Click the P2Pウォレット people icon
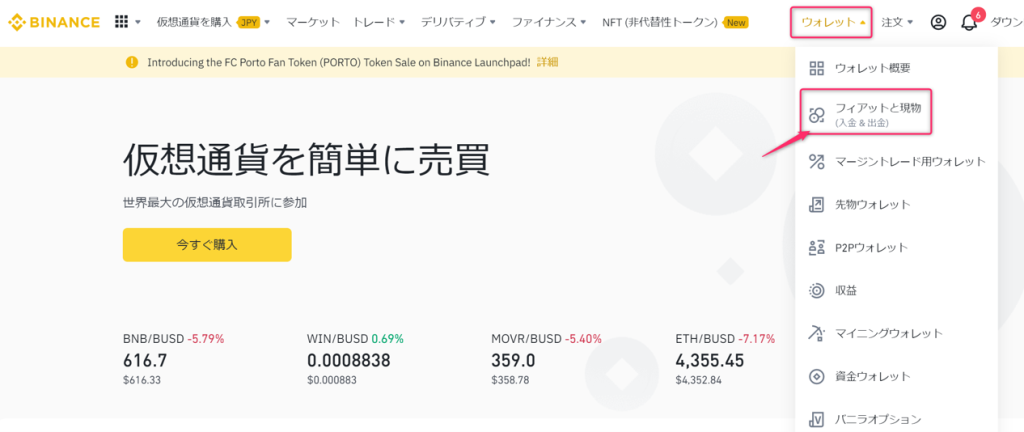1024x432 pixels. point(816,247)
